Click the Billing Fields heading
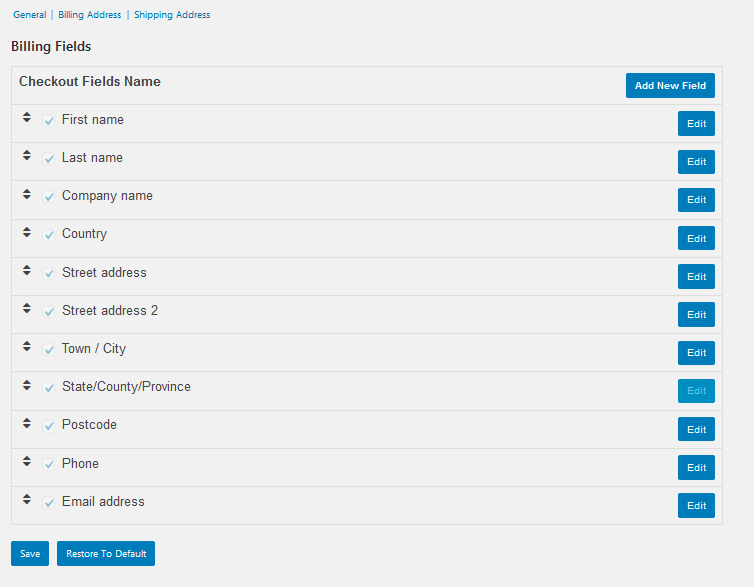The image size is (754, 587). [x=51, y=47]
